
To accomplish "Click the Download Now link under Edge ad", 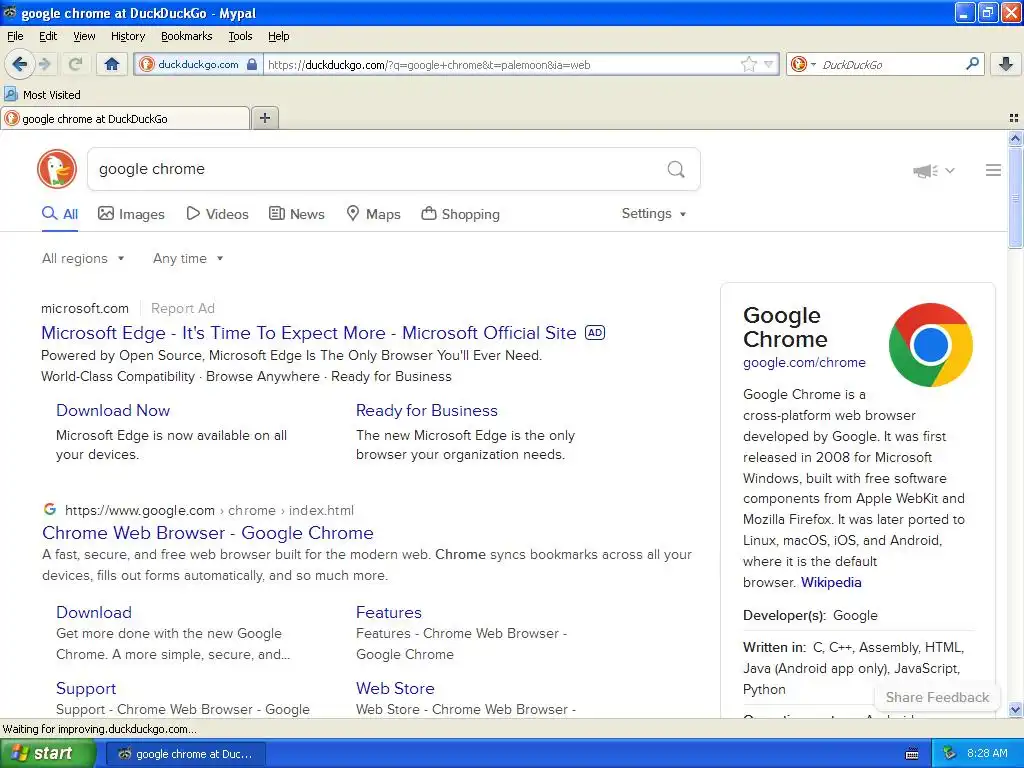I will 113,410.
